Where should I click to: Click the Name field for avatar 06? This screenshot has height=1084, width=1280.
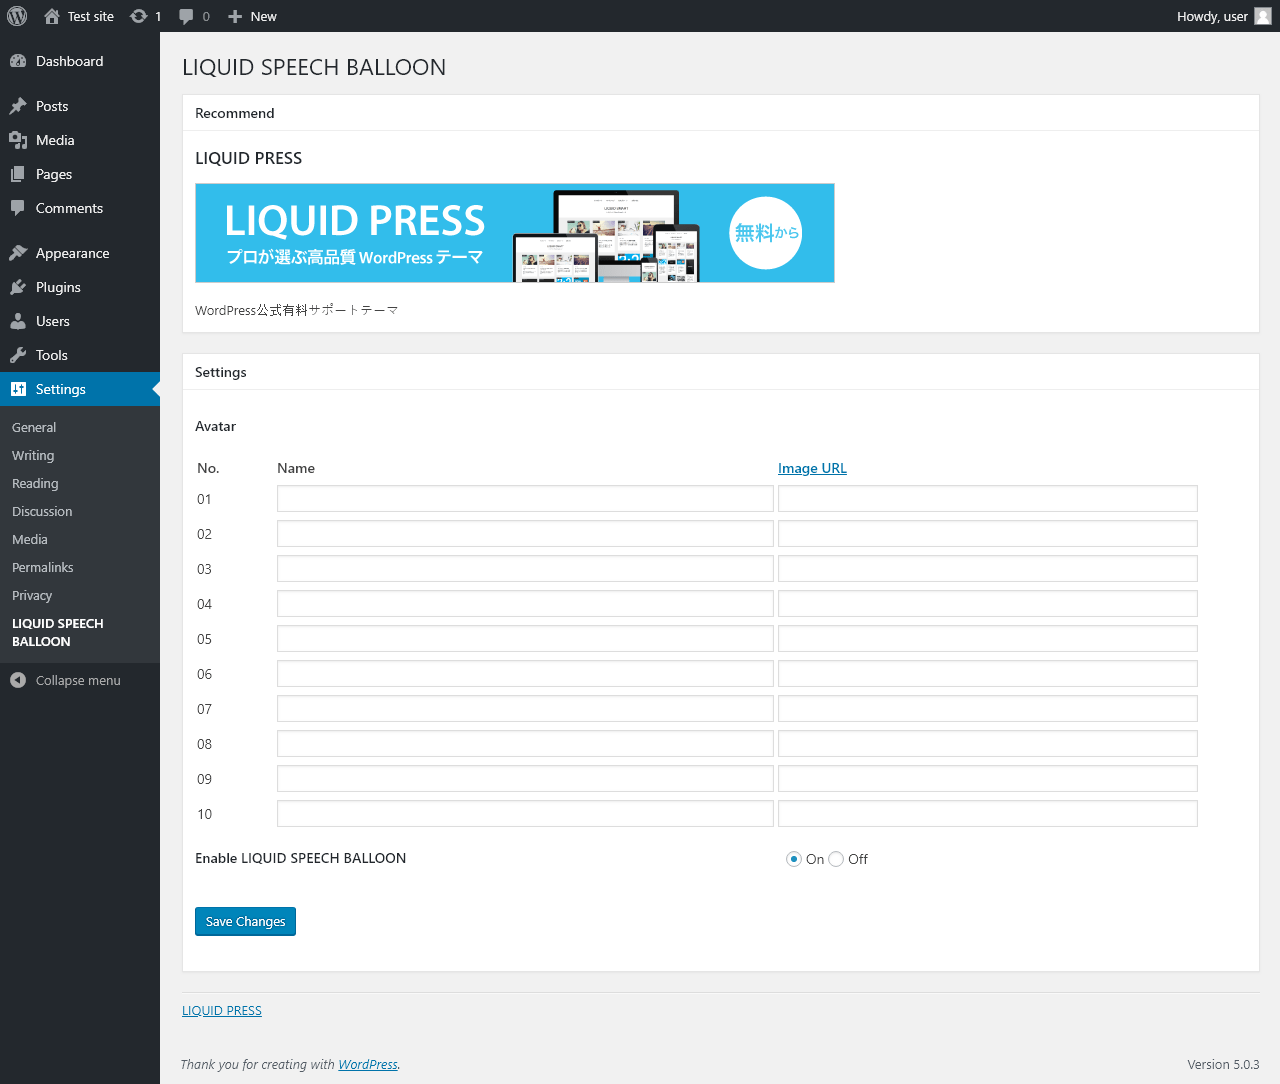pos(525,674)
